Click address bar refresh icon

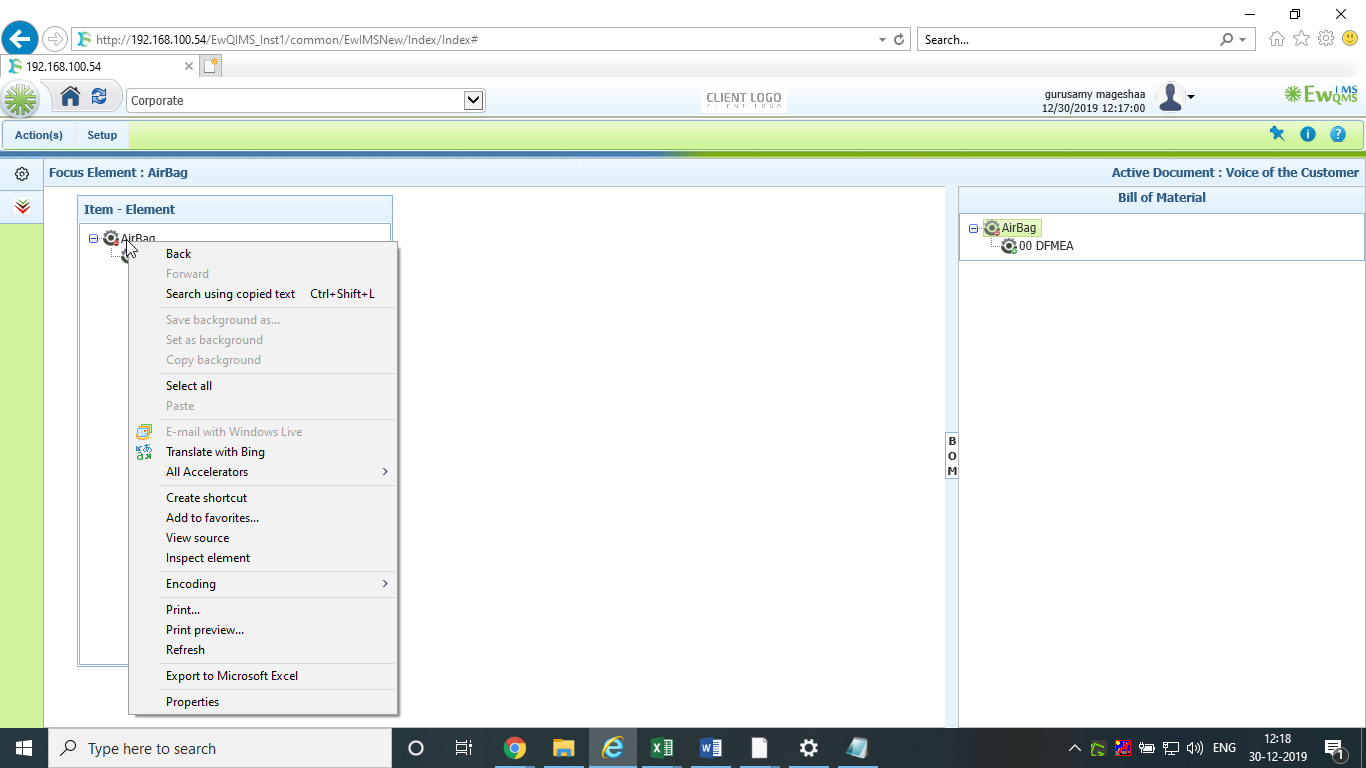(x=899, y=40)
